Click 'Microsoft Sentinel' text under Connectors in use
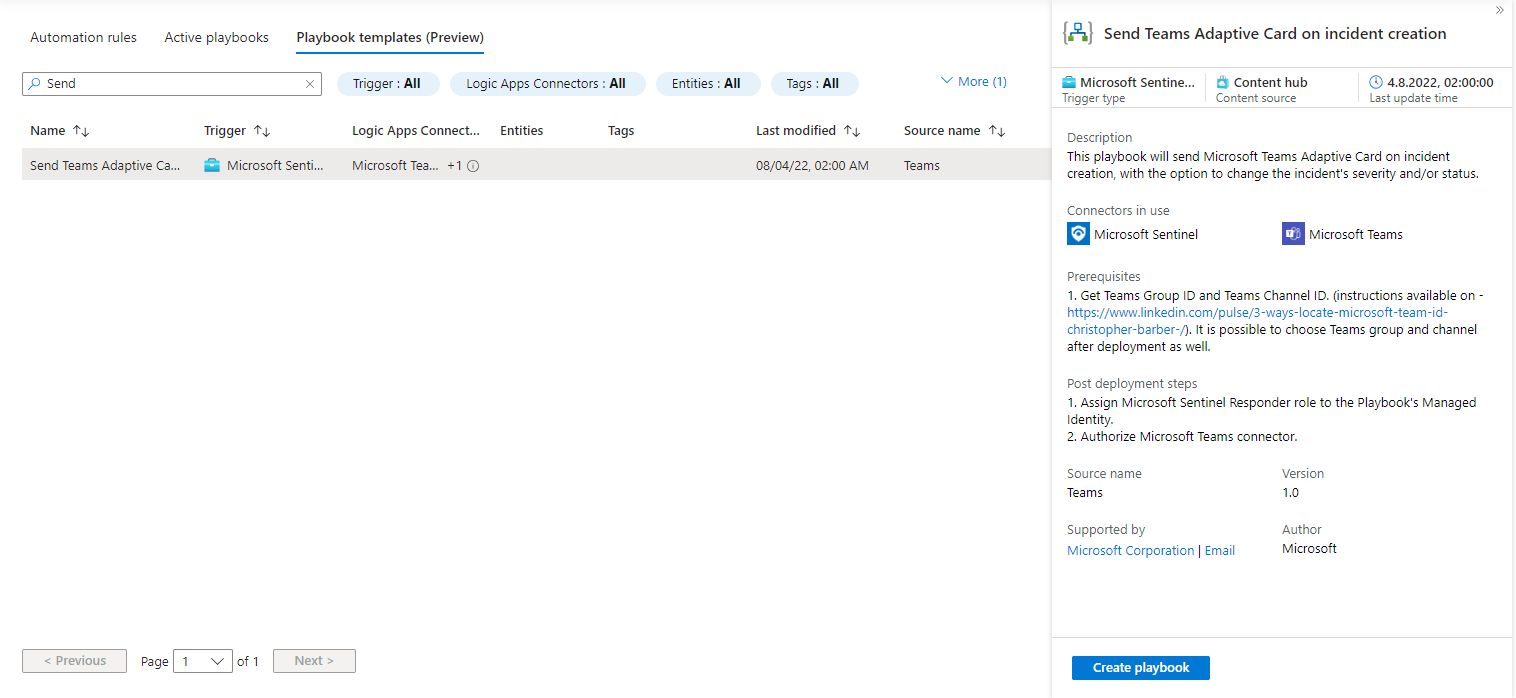This screenshot has height=698, width=1516. coord(1146,235)
